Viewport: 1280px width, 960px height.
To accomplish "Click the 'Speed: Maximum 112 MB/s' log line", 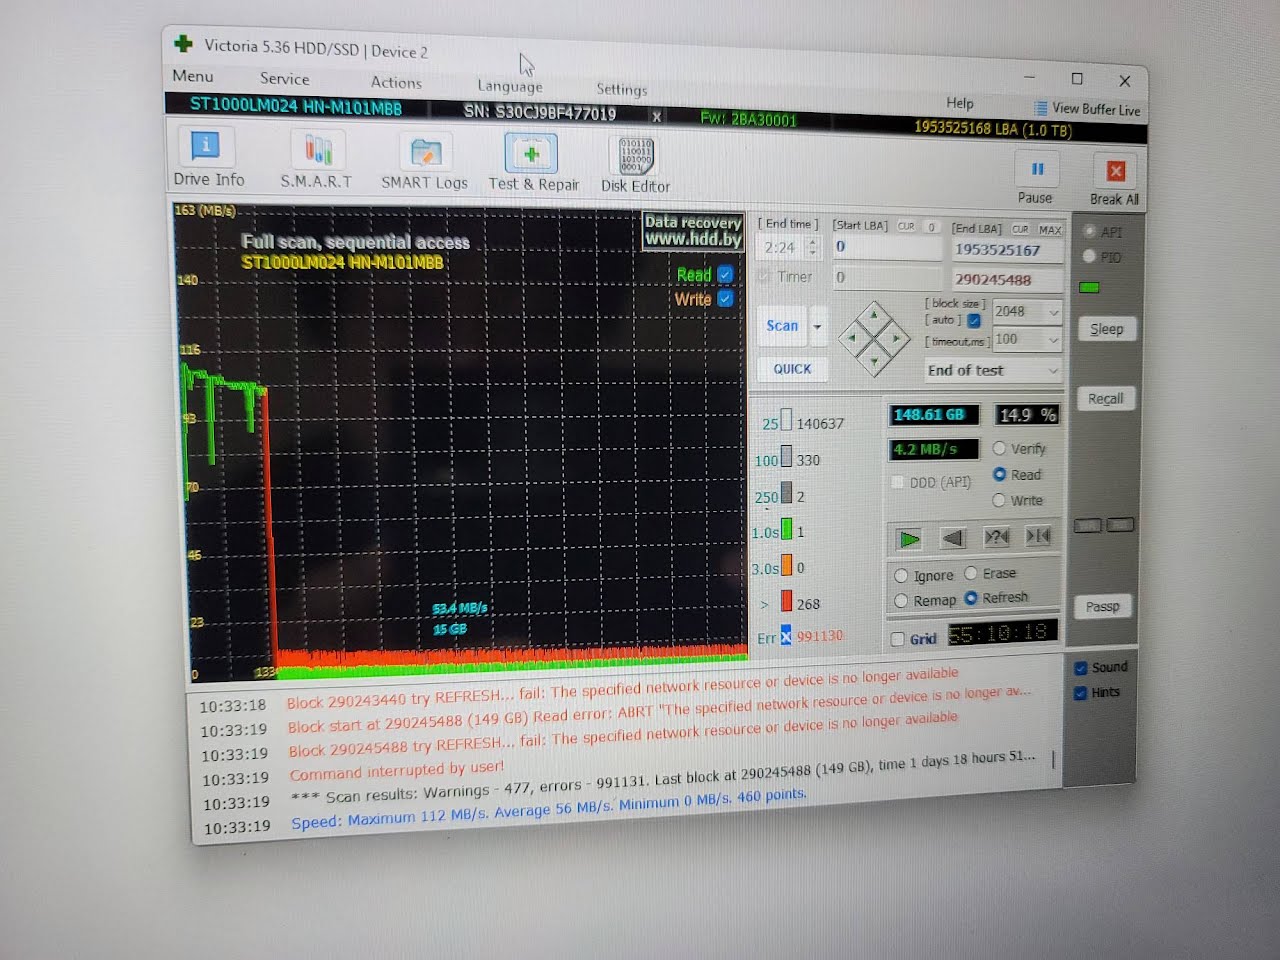I will pyautogui.click(x=548, y=808).
